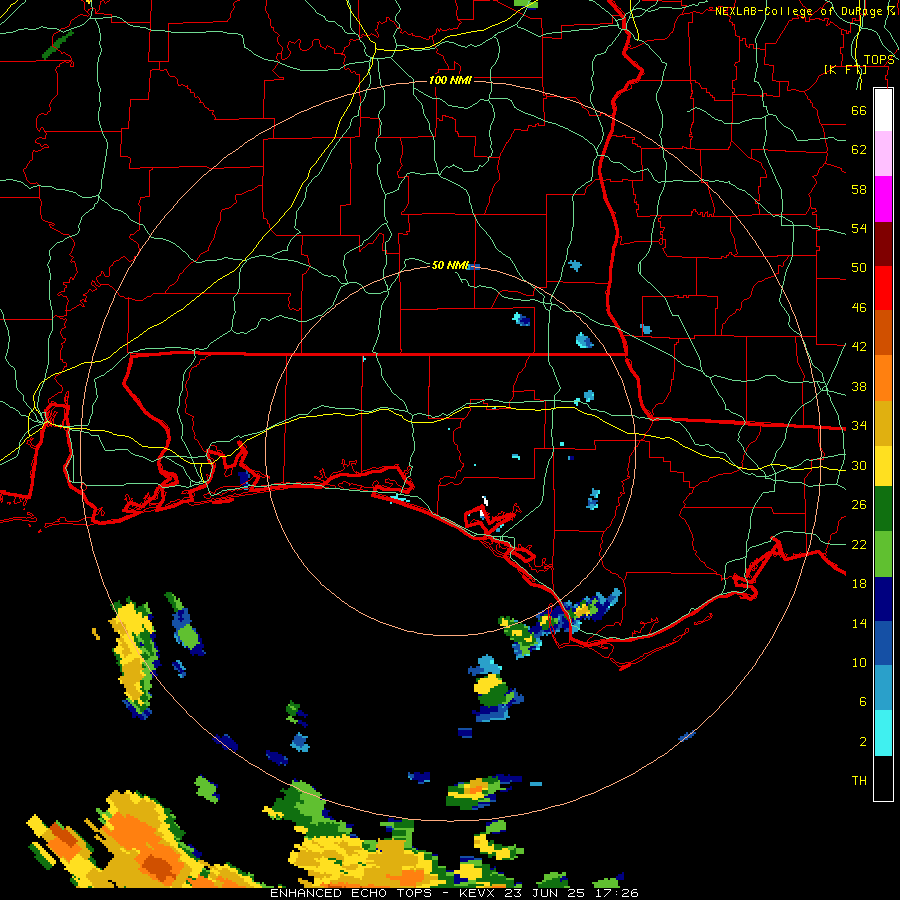Click the light pink legend color block
This screenshot has height=900, width=900.
pos(883,154)
